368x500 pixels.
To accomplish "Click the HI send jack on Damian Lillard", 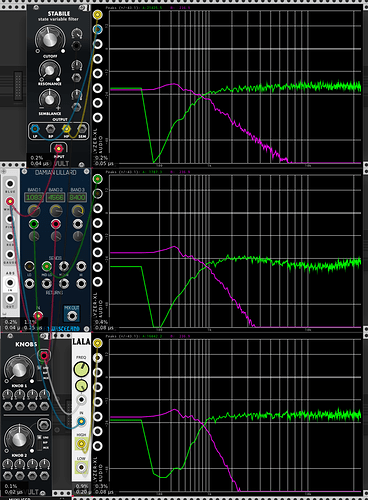I will click(x=81, y=266).
